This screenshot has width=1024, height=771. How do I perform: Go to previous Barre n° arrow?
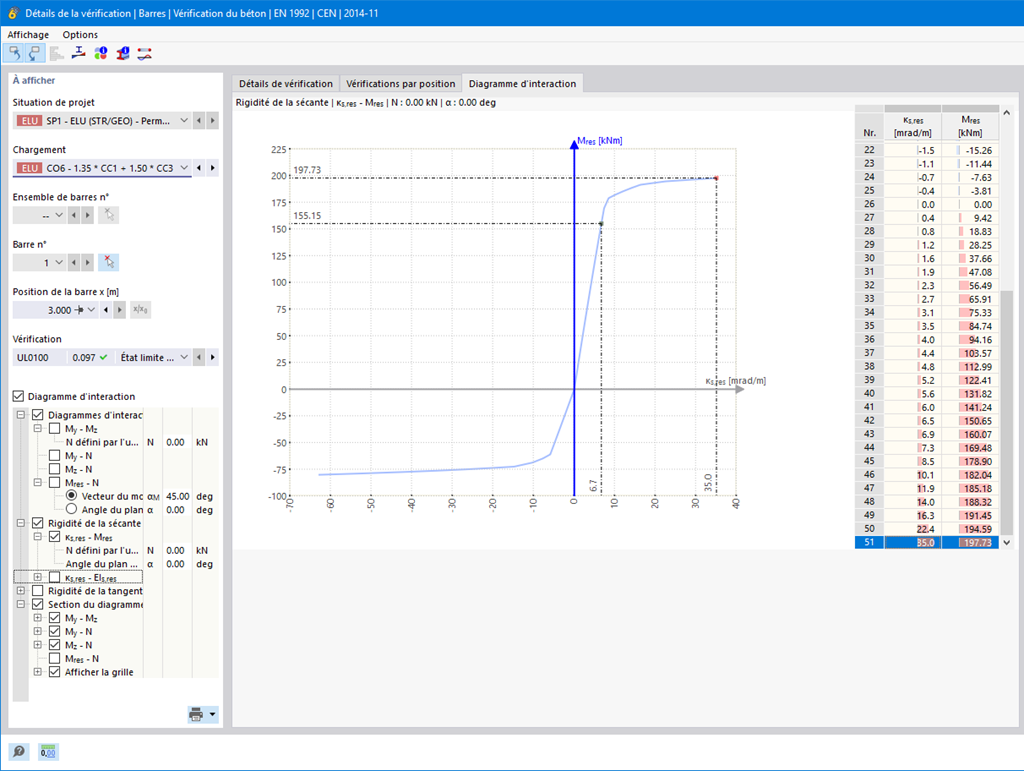[x=74, y=262]
